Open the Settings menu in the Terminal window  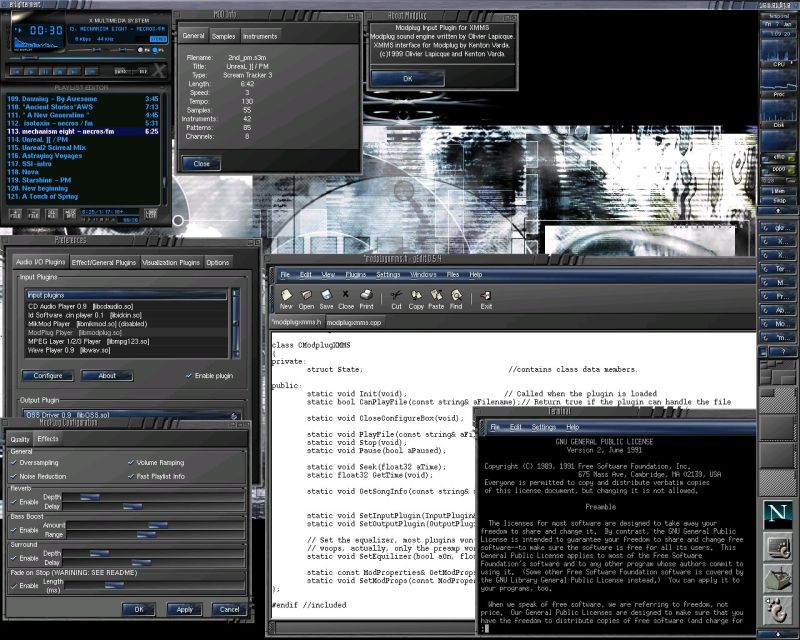[543, 427]
